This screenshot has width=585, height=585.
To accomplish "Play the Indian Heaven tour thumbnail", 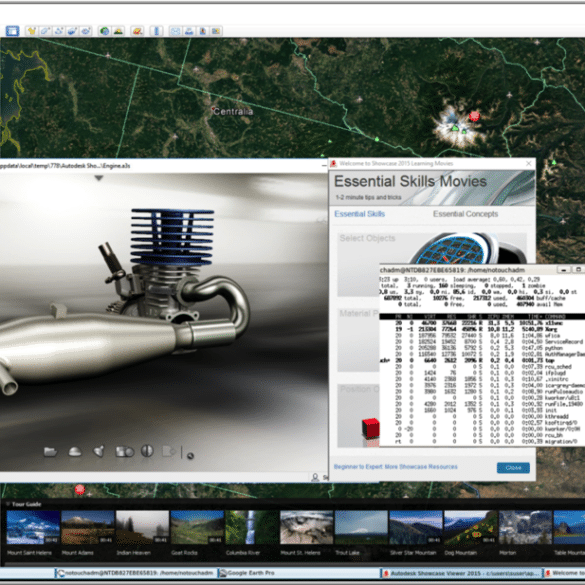I will (142, 528).
